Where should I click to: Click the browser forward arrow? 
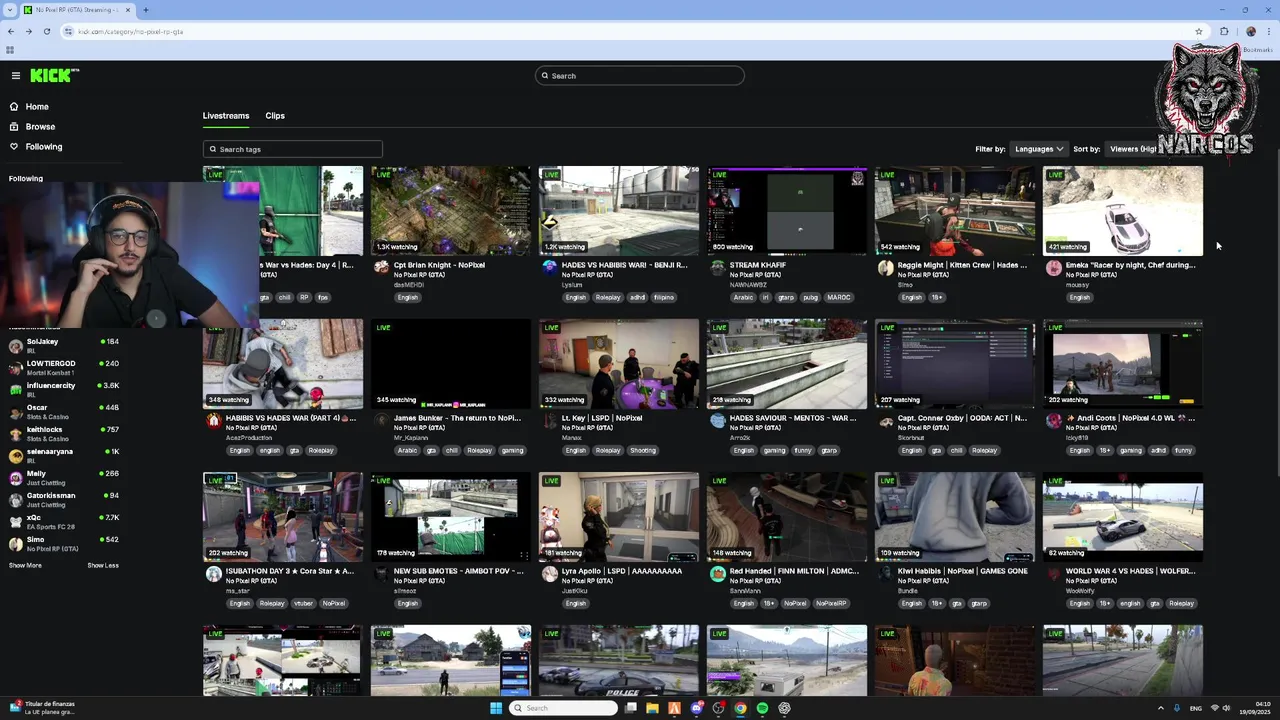tap(28, 32)
